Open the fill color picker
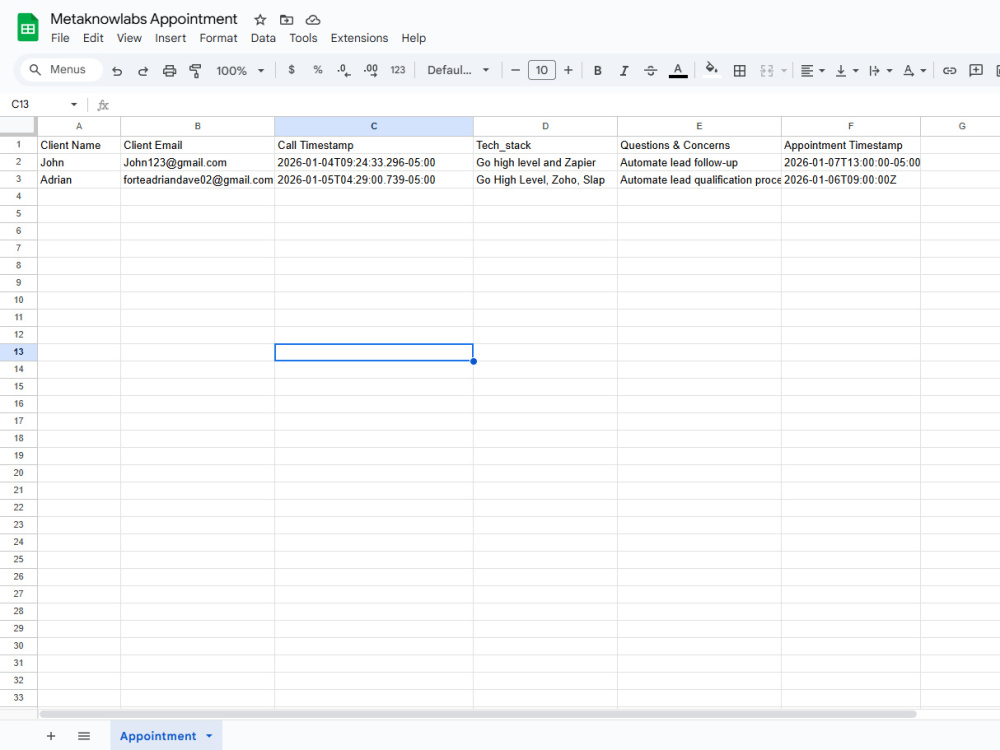1000x750 pixels. (x=711, y=69)
